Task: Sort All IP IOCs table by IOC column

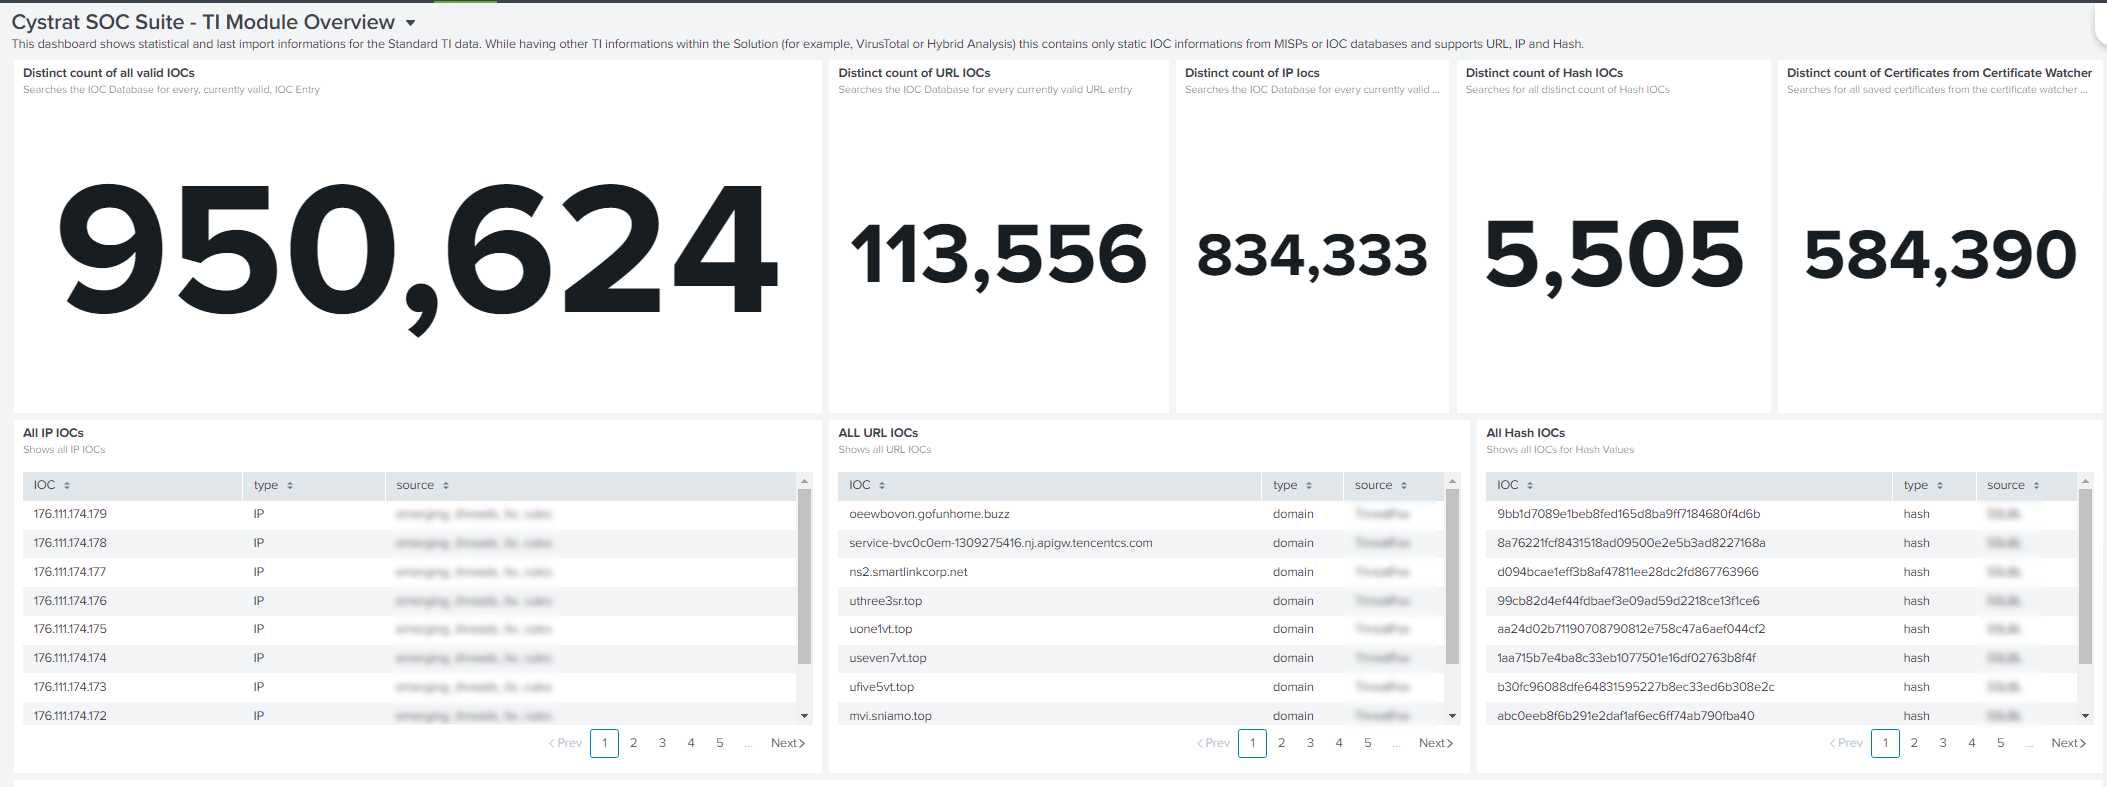Action: coord(52,485)
